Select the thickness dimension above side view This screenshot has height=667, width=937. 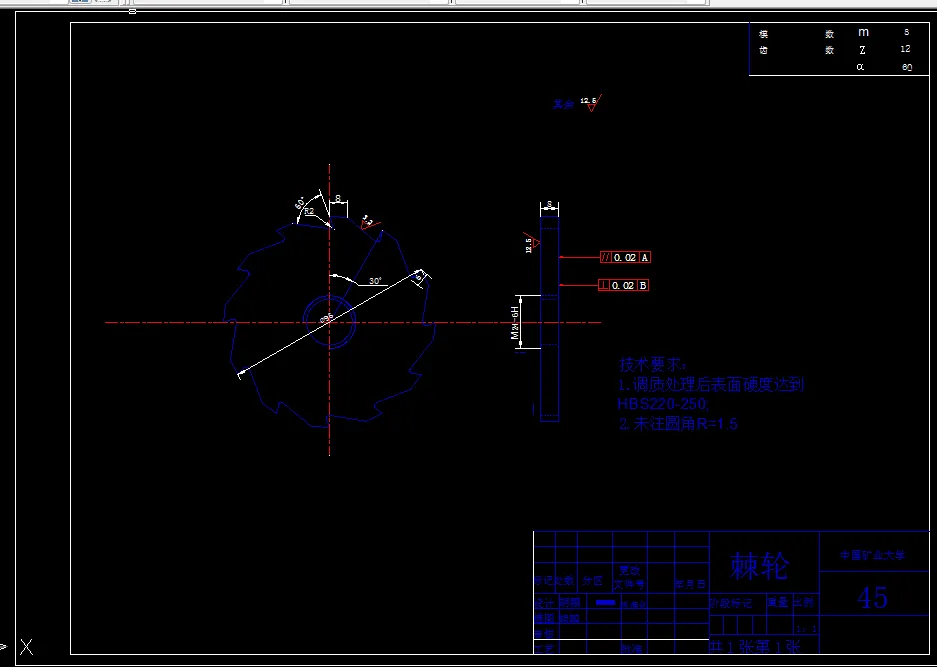pyautogui.click(x=549, y=205)
